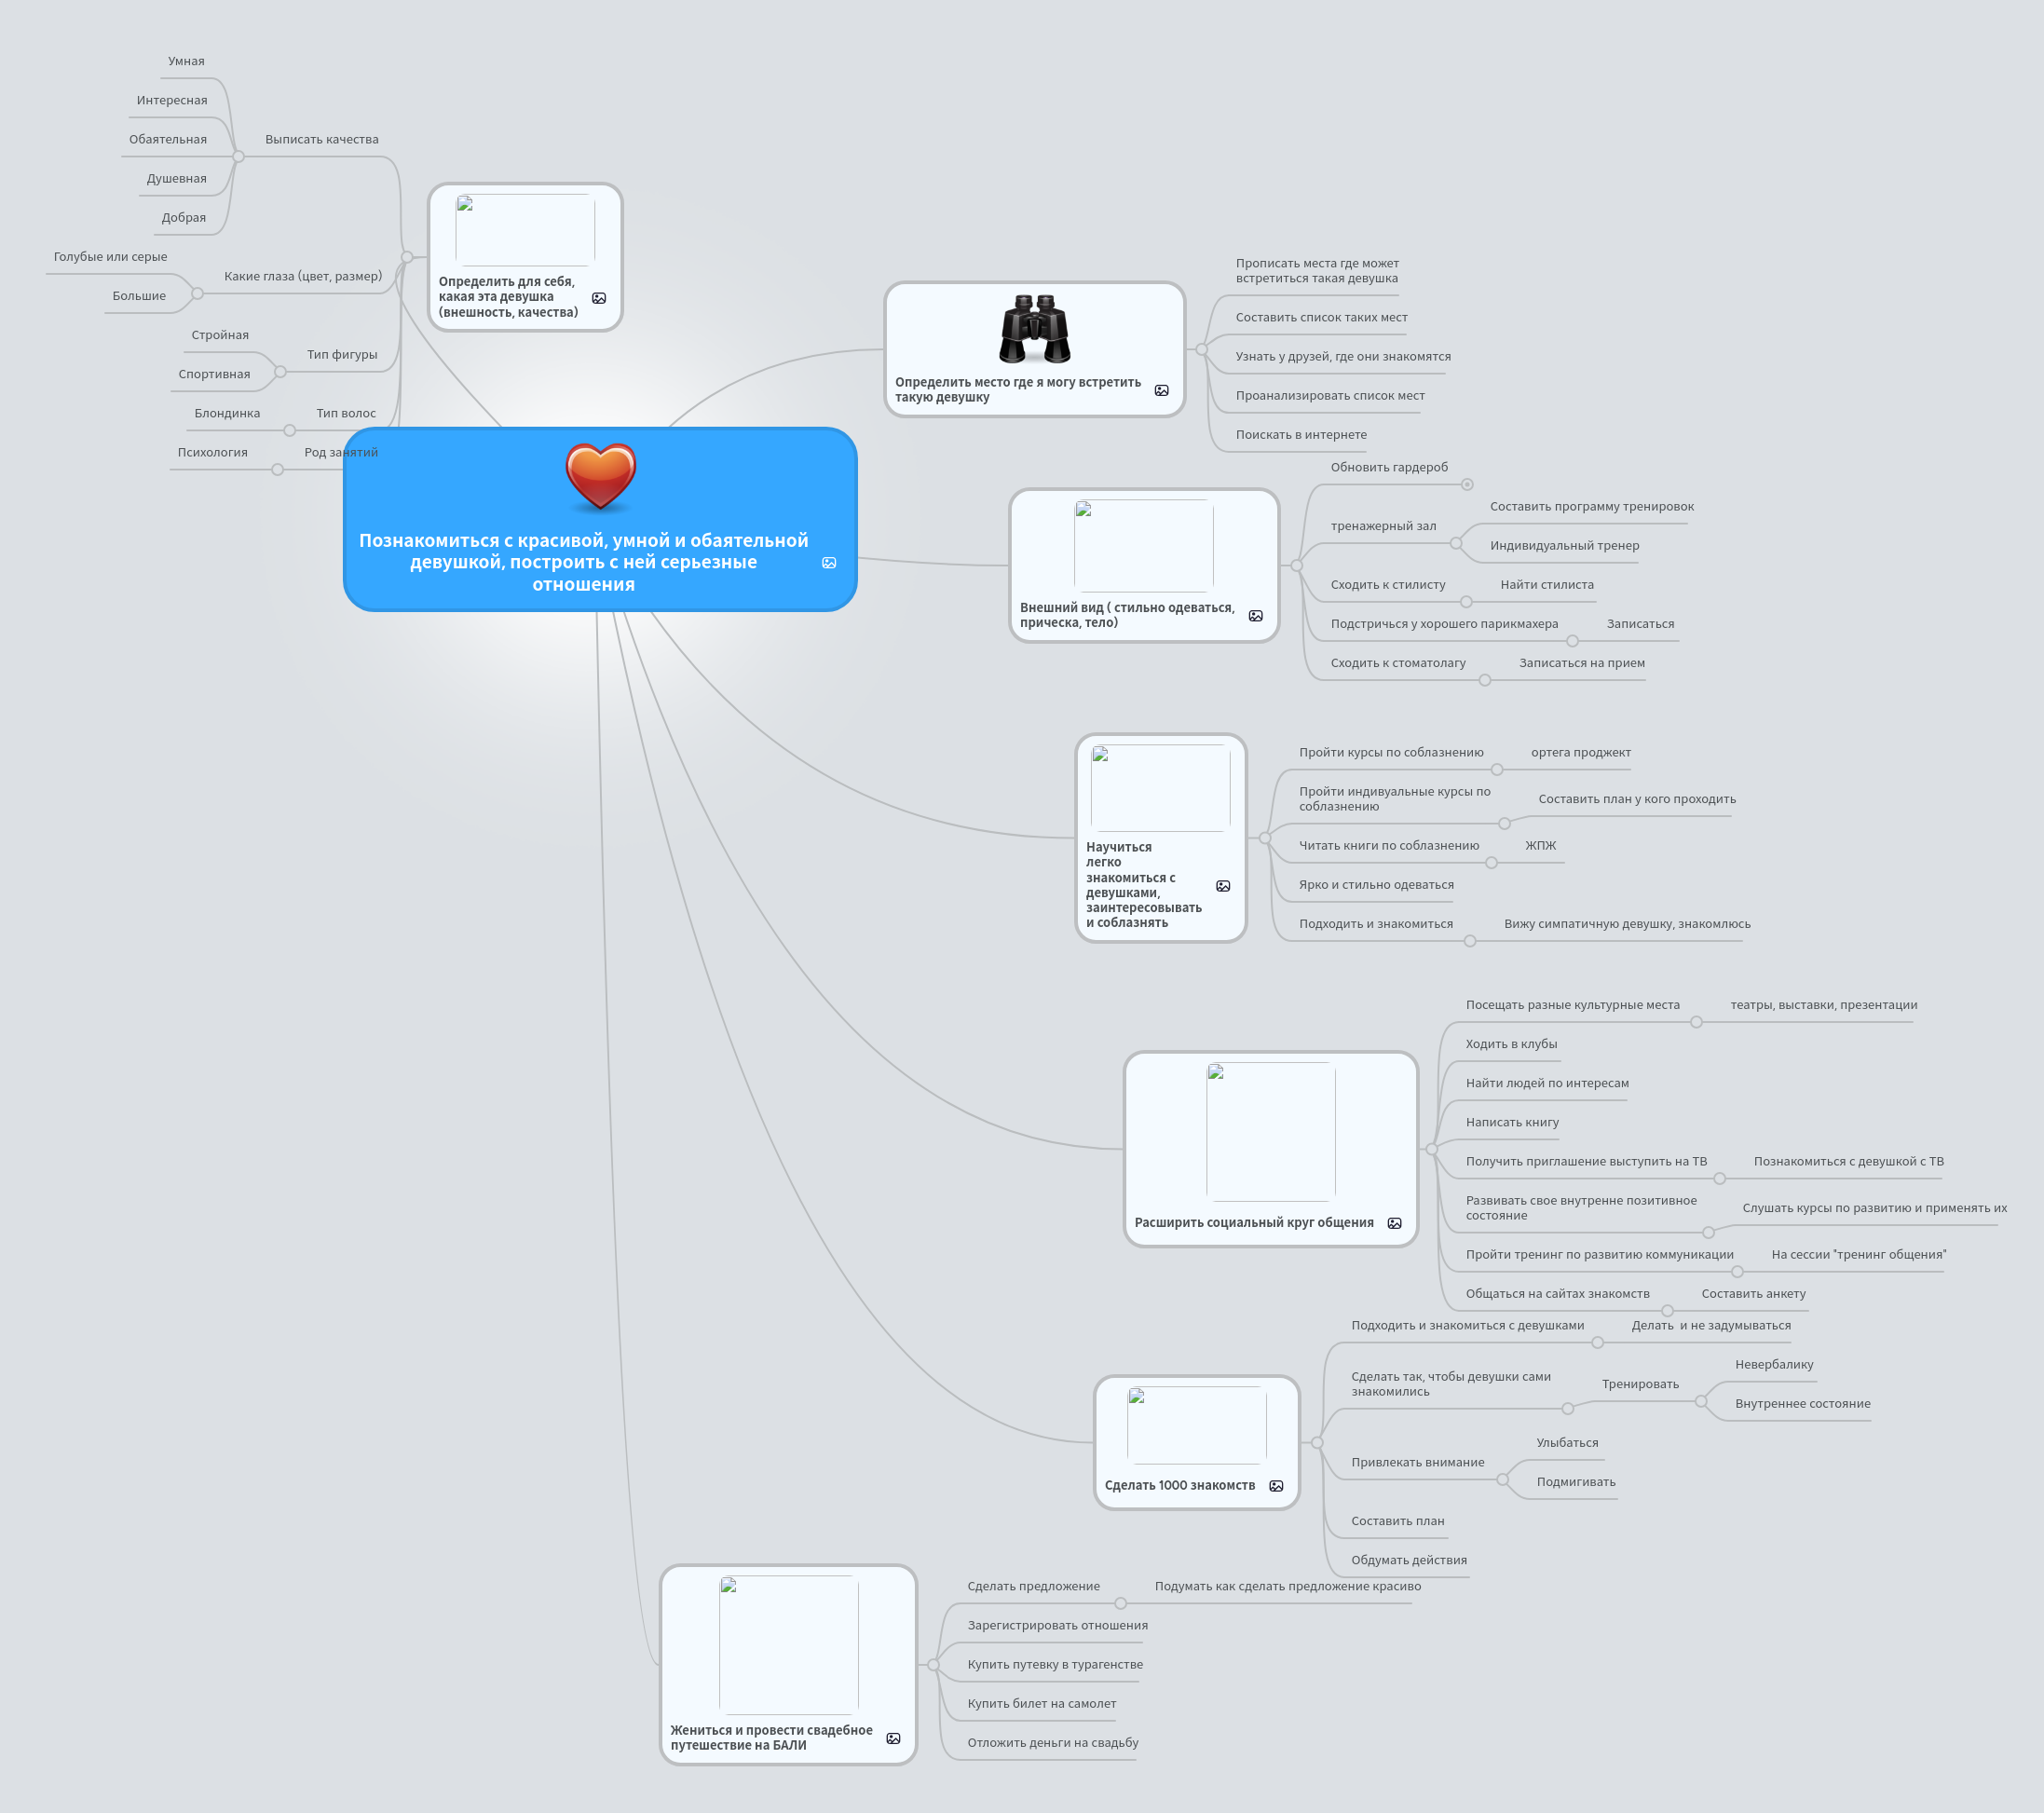Screen dimensions: 2044x1813
Task: Collapse the 'Тренировать' branch circle
Action: (1701, 1402)
